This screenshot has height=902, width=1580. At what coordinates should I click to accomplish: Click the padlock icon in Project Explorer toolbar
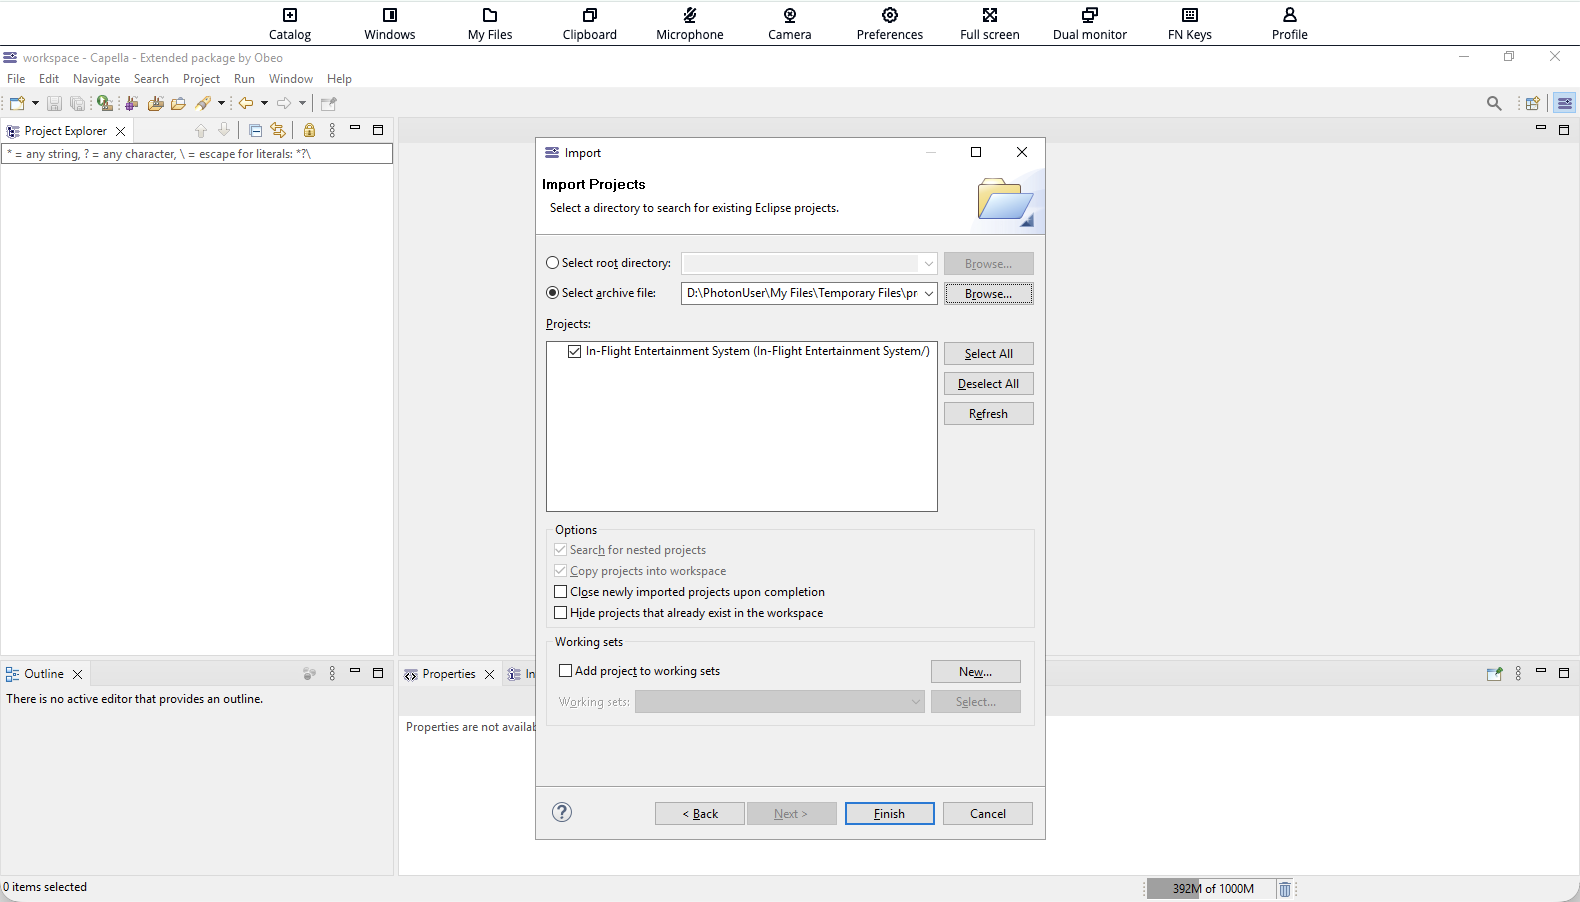pyautogui.click(x=309, y=130)
